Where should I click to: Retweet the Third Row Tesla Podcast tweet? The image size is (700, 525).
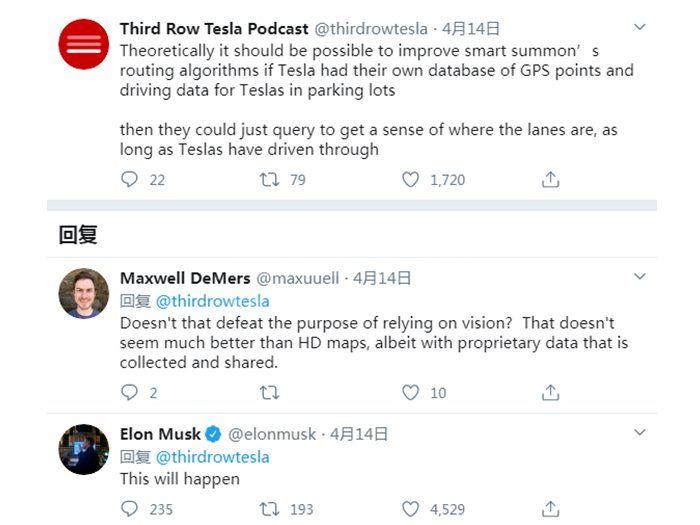click(x=269, y=180)
